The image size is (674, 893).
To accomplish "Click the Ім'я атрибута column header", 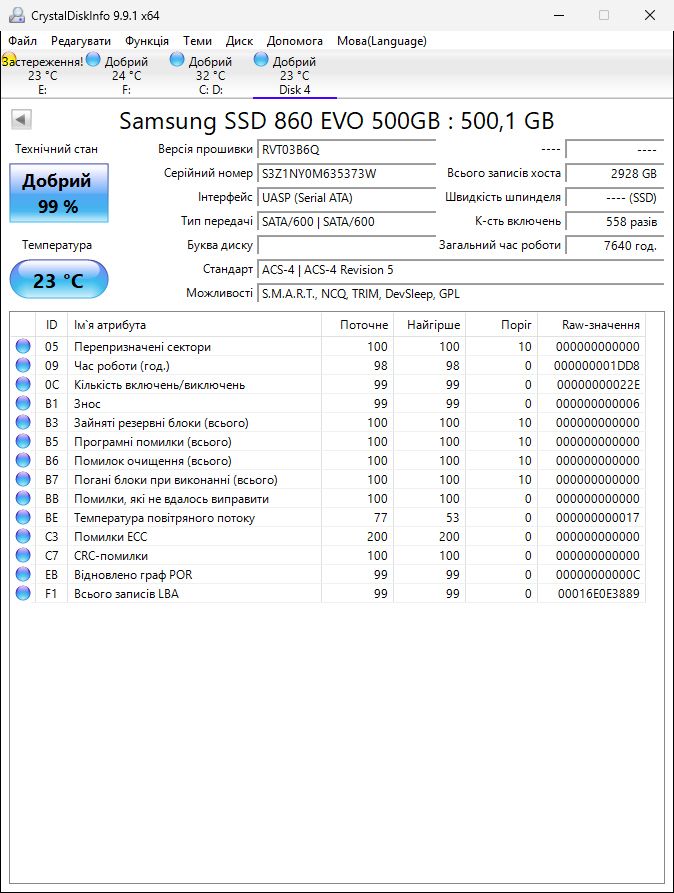I will 194,325.
